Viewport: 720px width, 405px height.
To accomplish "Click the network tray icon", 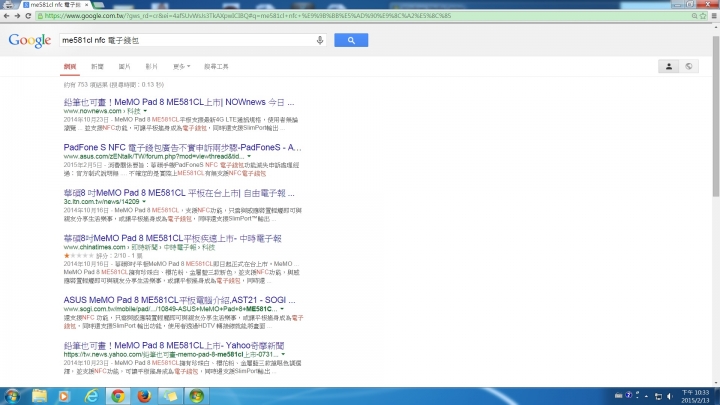I will click(658, 396).
